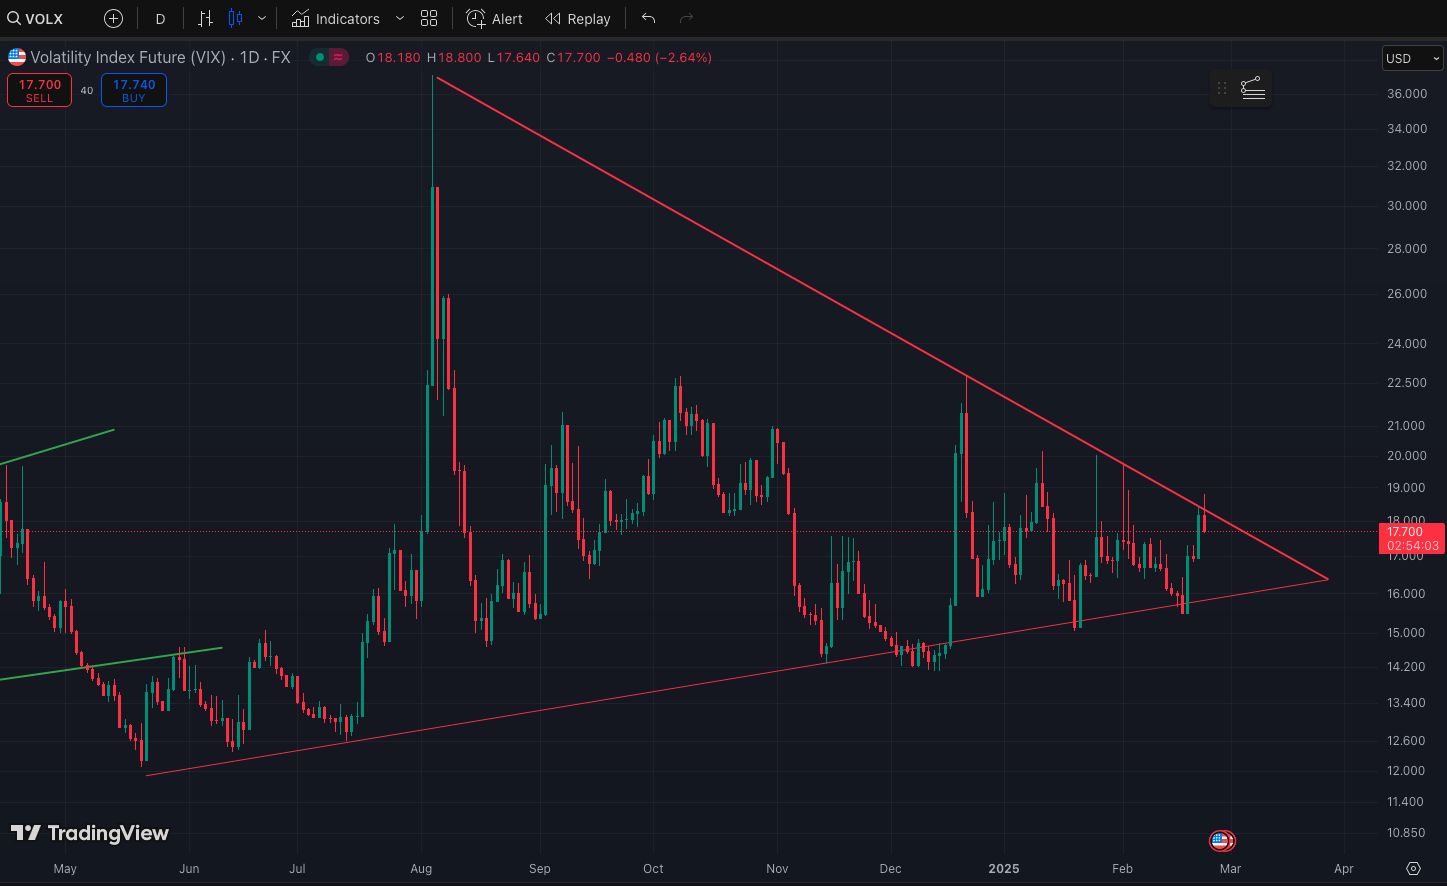Screen dimensions: 1447x886
Task: Open the indicator templates grid icon
Action: 429,19
